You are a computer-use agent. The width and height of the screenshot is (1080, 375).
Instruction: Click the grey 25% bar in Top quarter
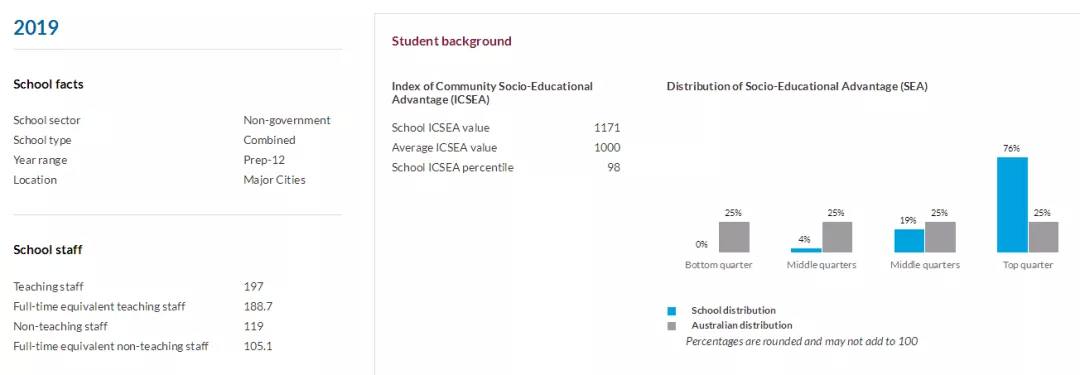pyautogui.click(x=1043, y=237)
